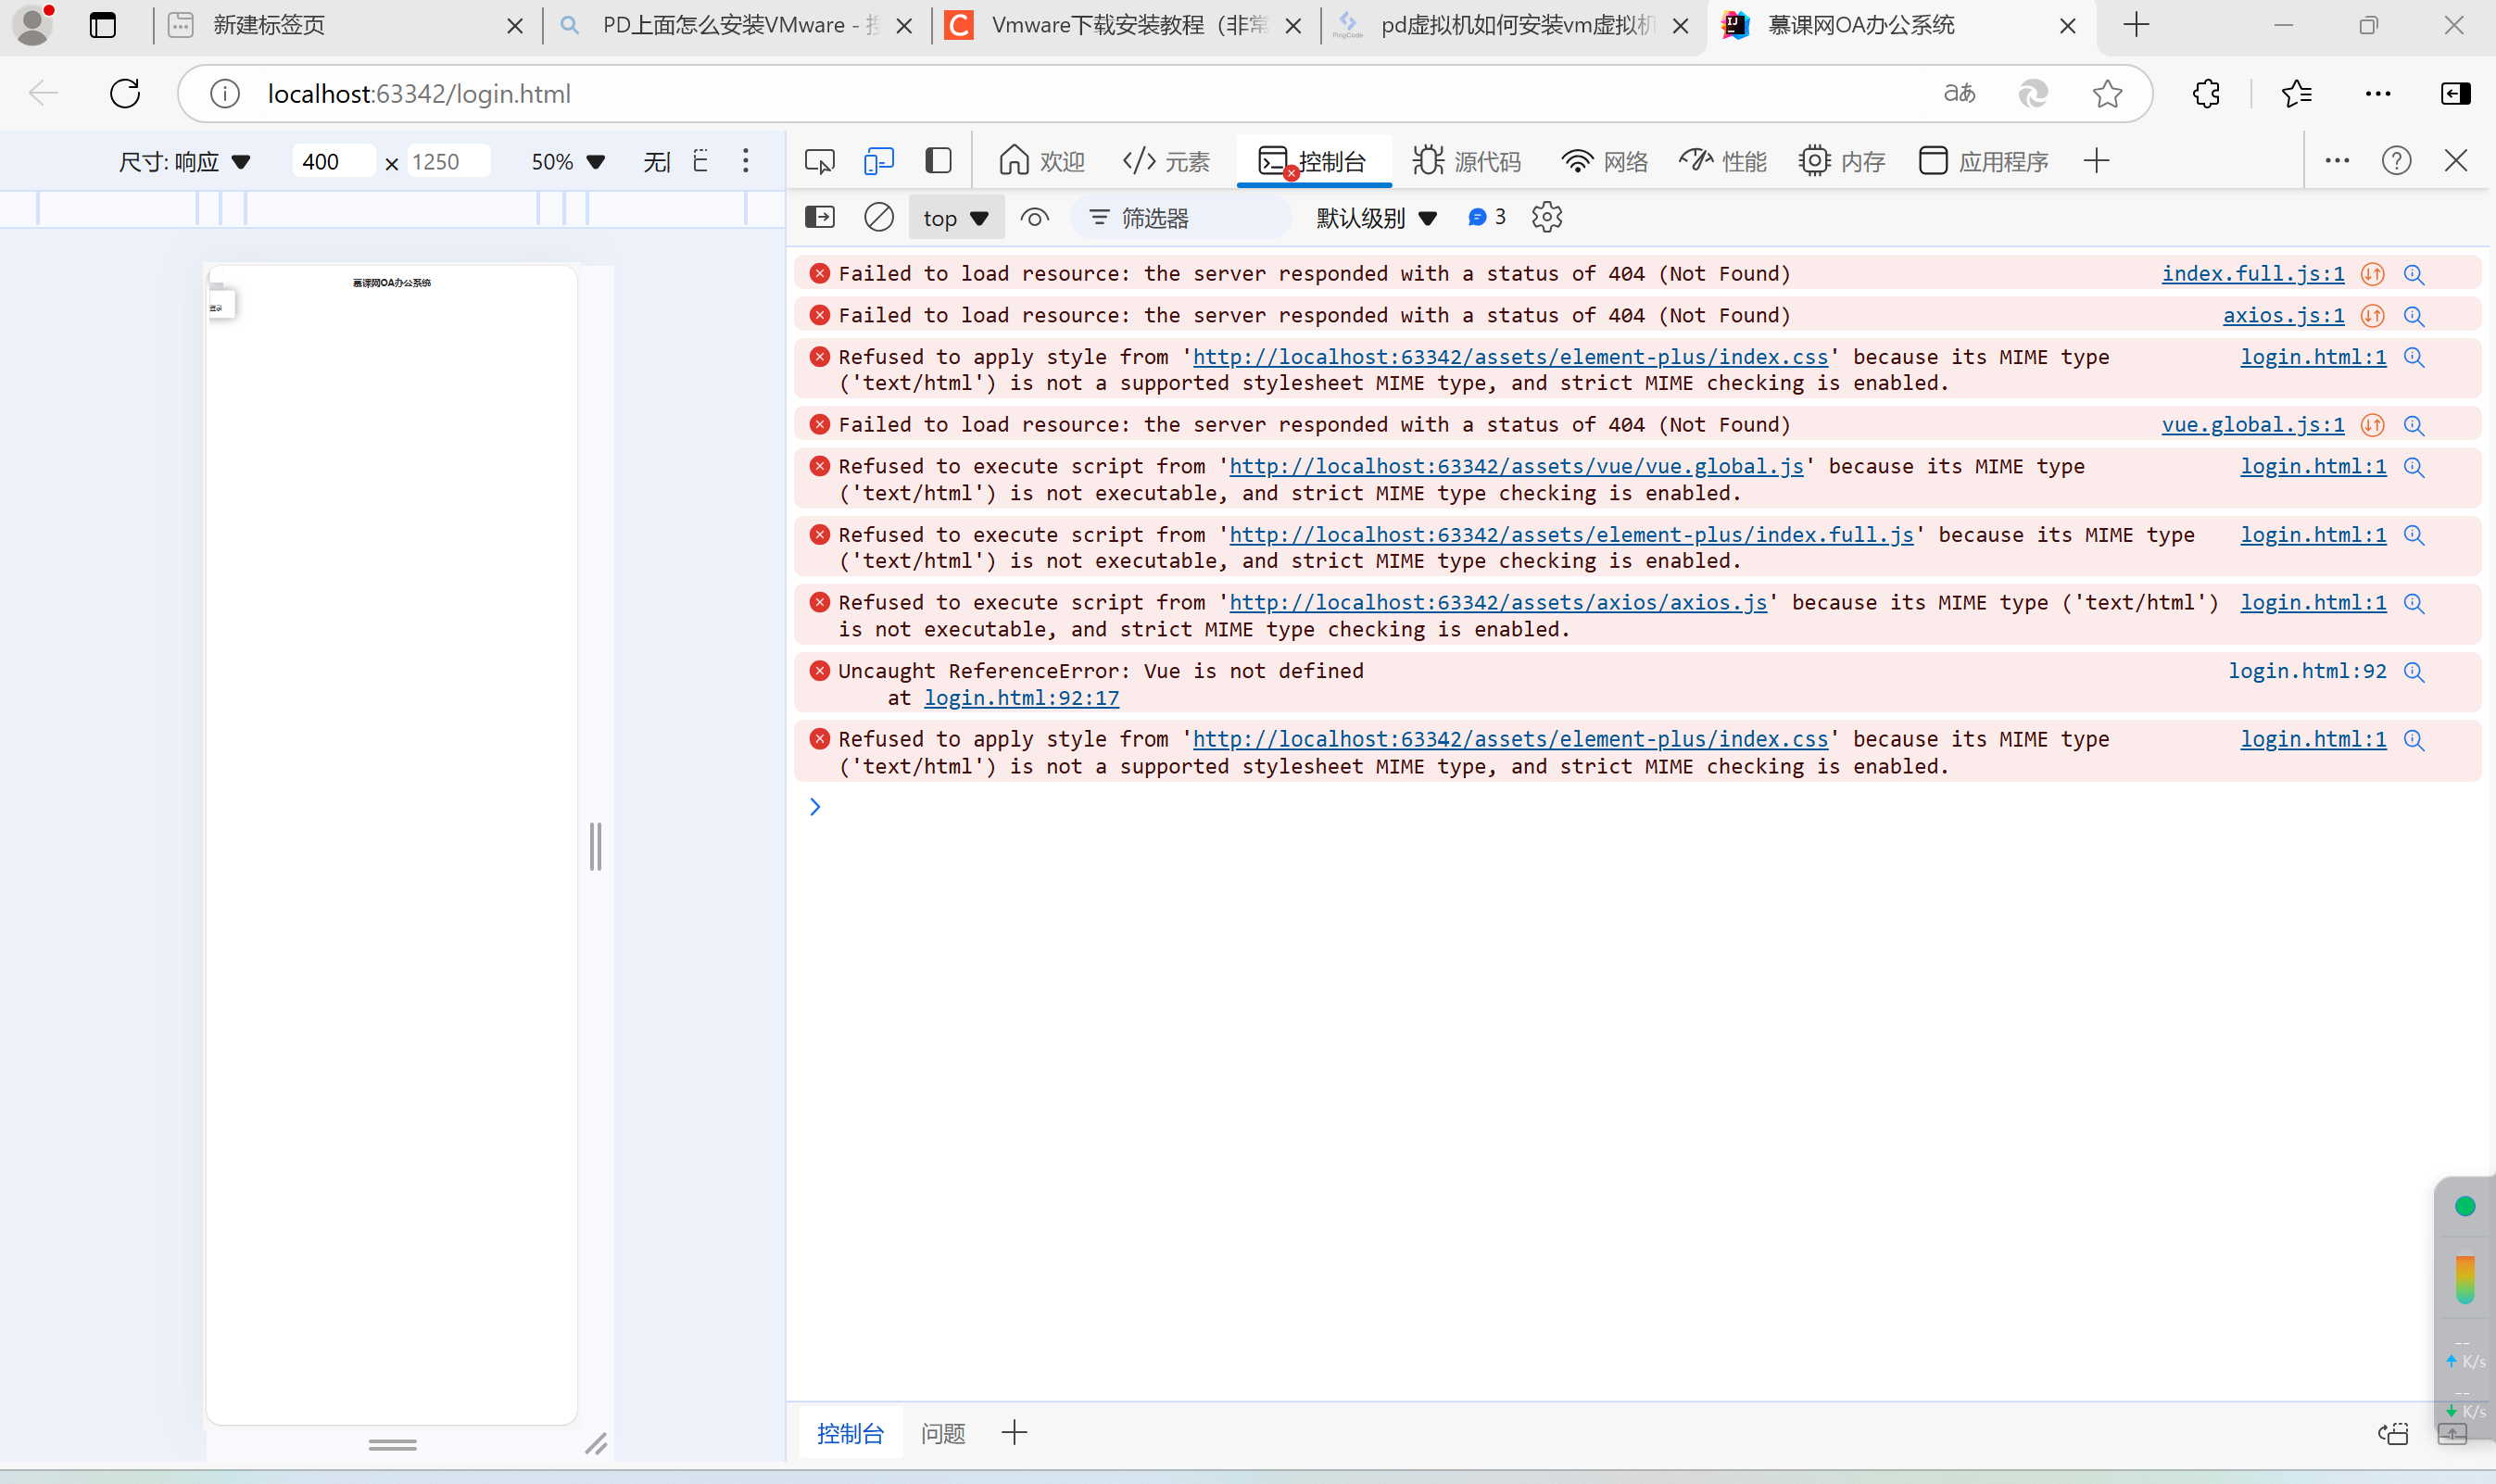Open the login.html:92:17 stack trace link
The width and height of the screenshot is (2496, 1484).
click(1021, 698)
